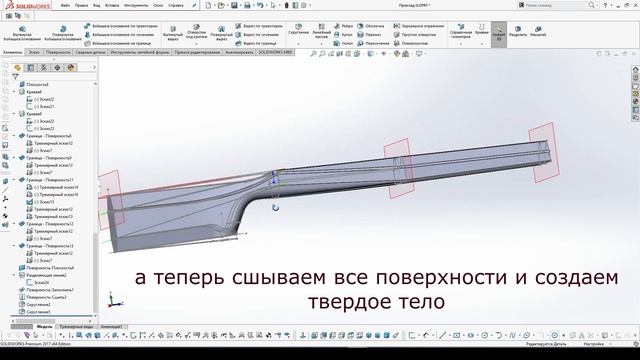Image resolution: width=640 pixels, height=360 pixels.
Task: Click the Mirror (Зеркальное отражение) tool
Action: [418, 26]
